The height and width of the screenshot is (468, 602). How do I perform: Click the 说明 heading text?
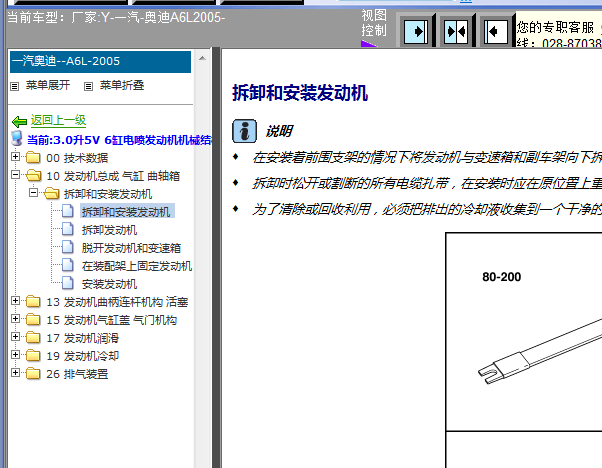click(x=279, y=131)
